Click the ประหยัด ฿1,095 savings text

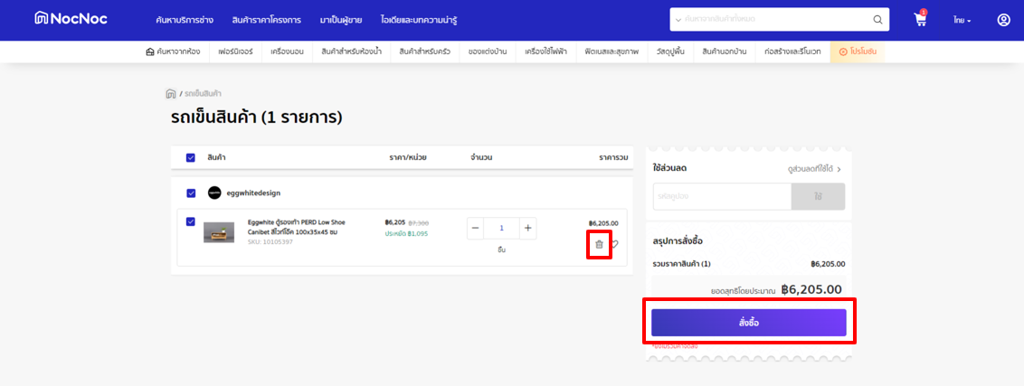406,233
